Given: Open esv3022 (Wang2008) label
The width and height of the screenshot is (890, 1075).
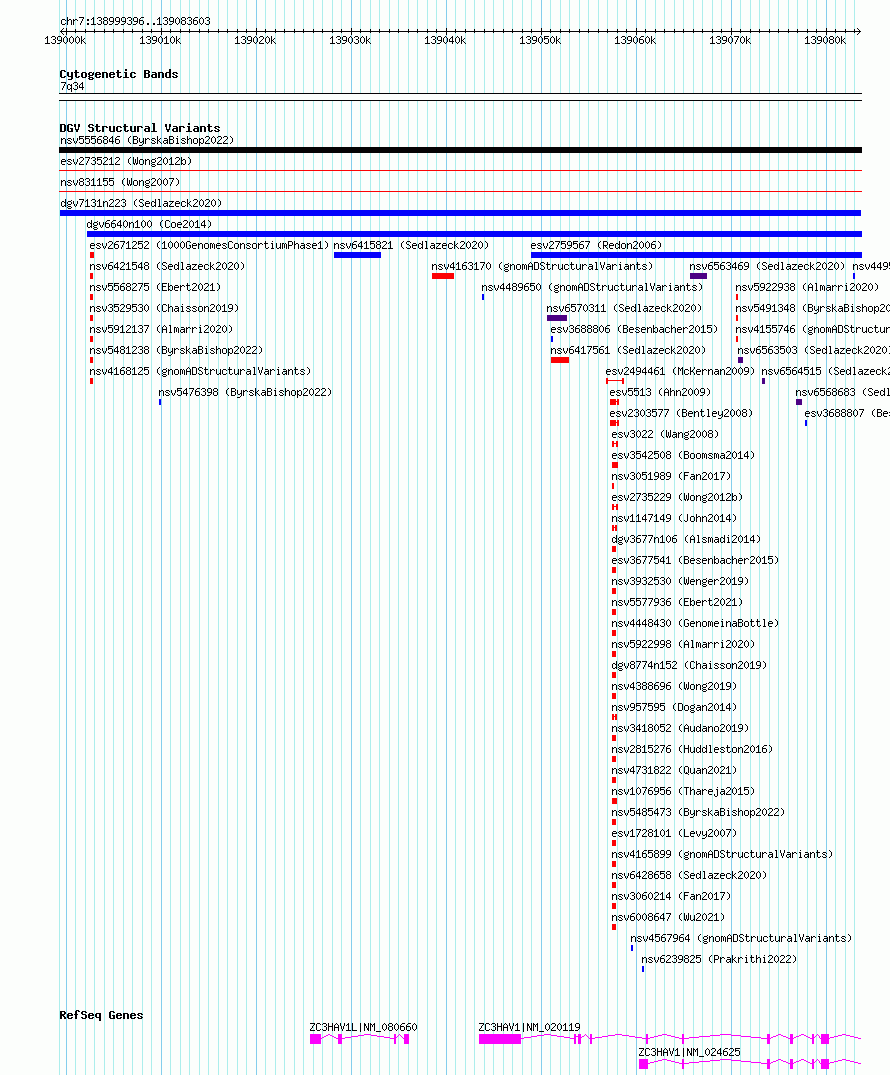Looking at the screenshot, I should [666, 435].
